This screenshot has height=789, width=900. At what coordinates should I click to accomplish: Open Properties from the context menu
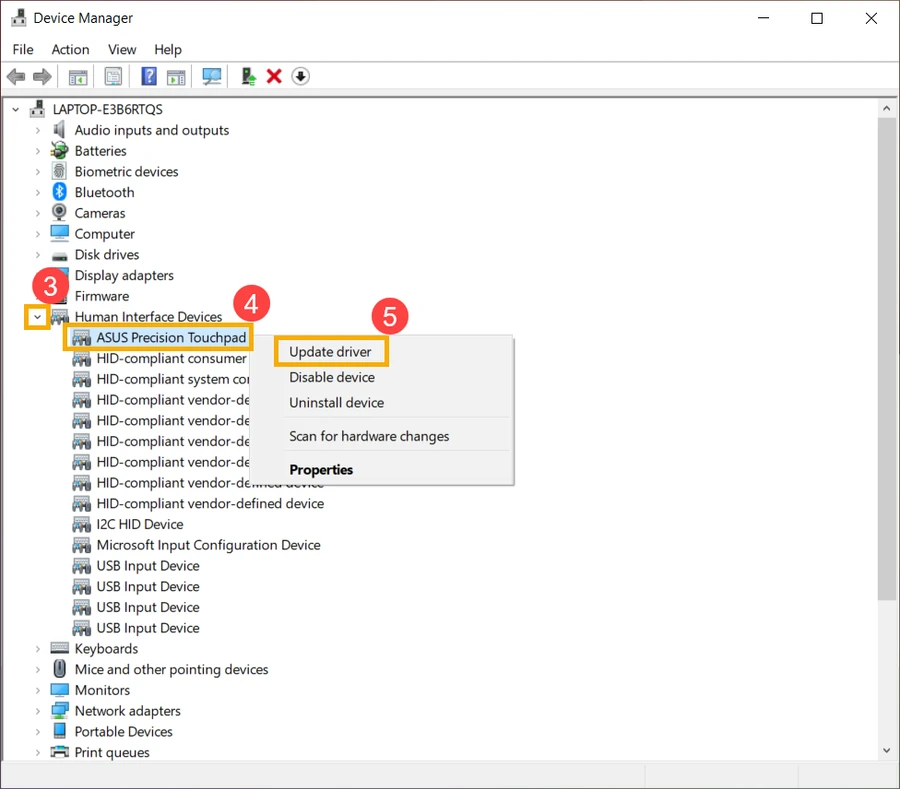(x=321, y=469)
